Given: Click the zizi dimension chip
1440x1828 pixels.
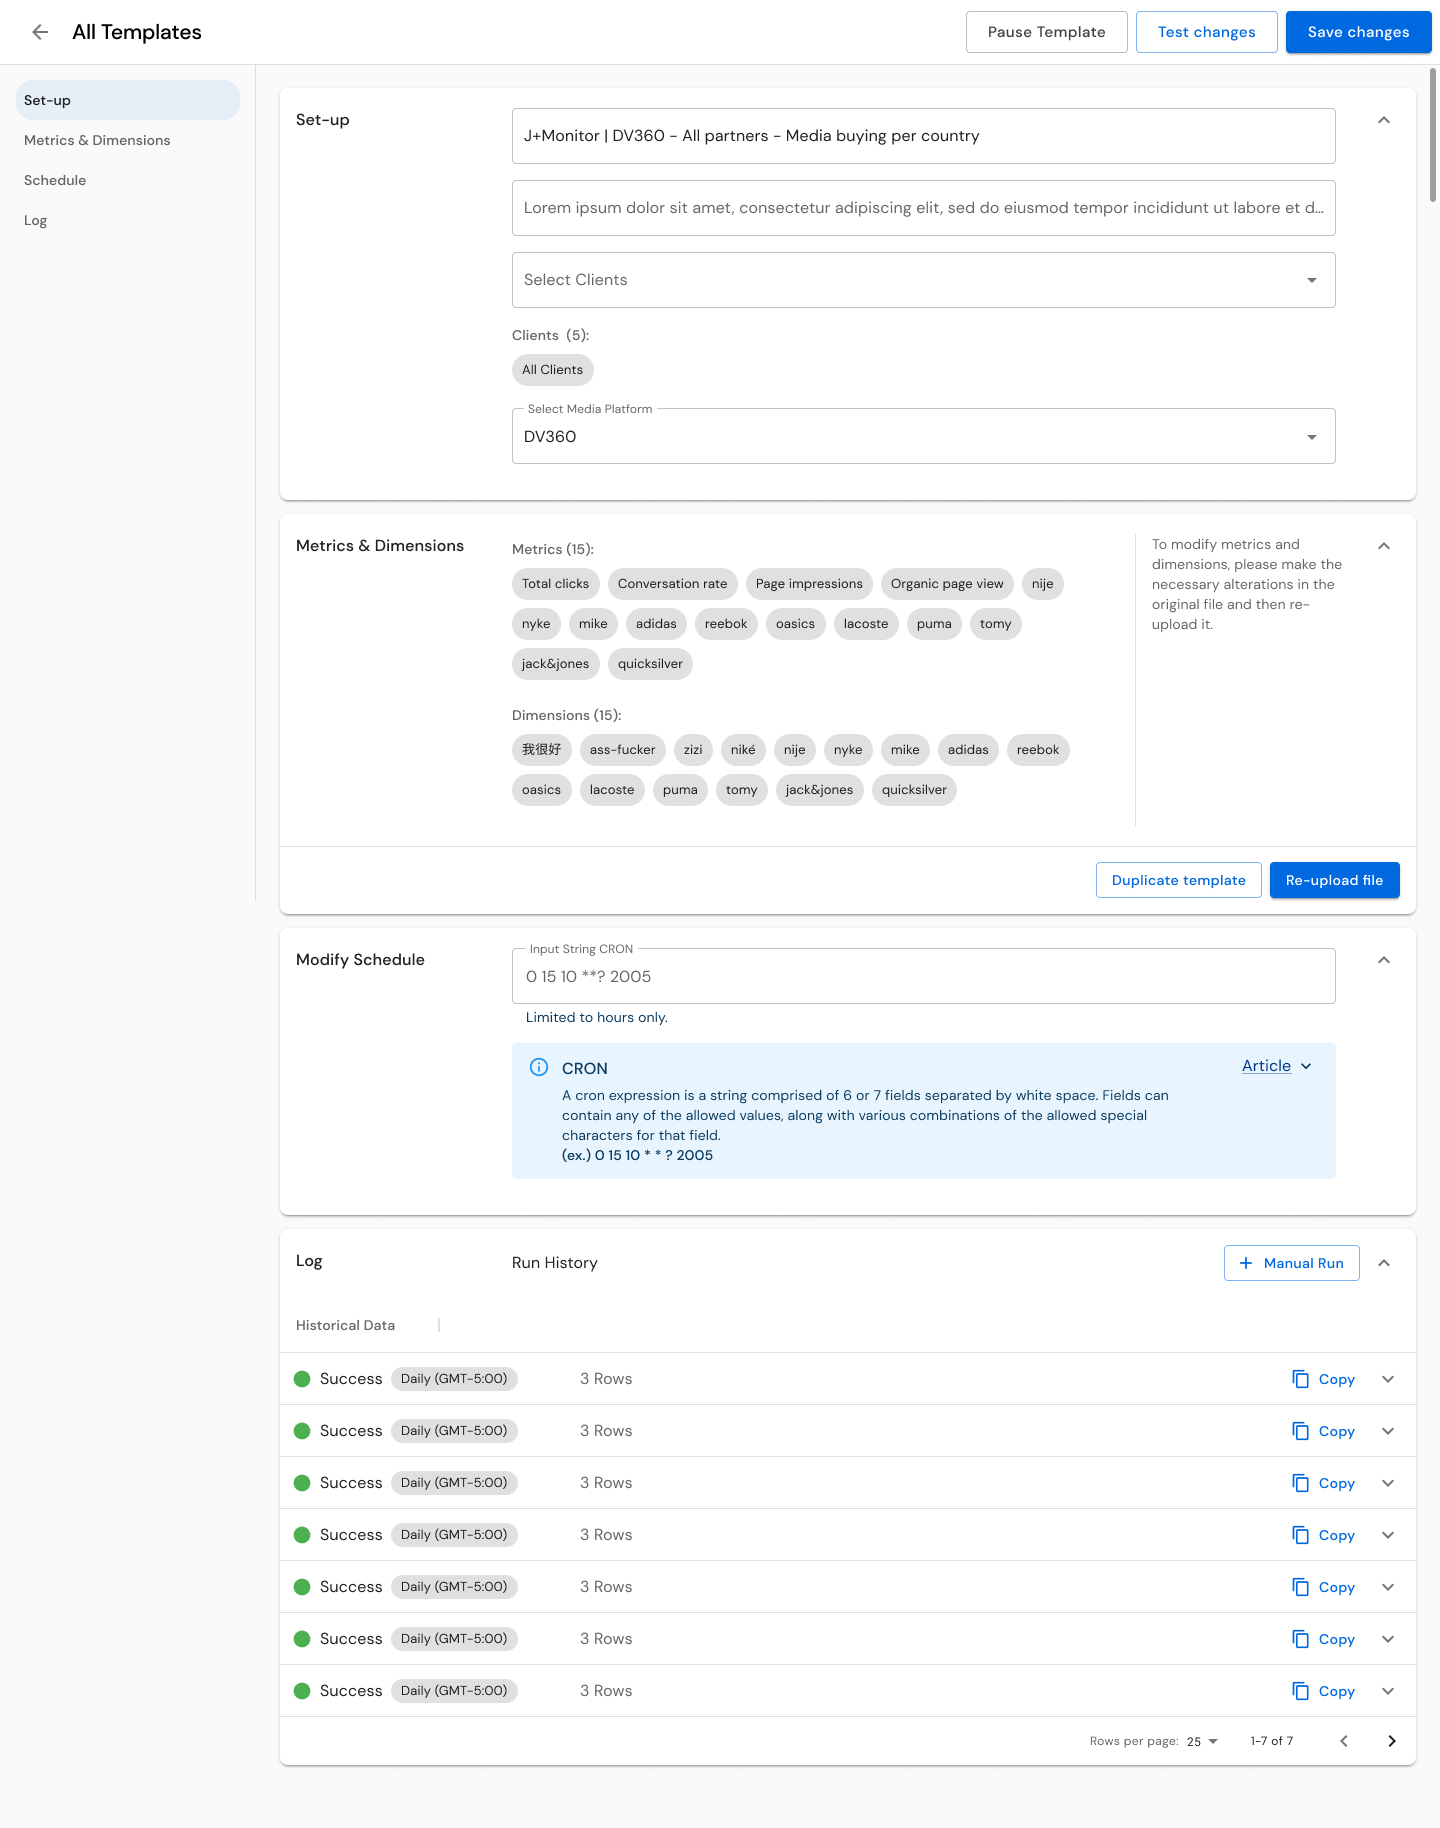Looking at the screenshot, I should (693, 750).
